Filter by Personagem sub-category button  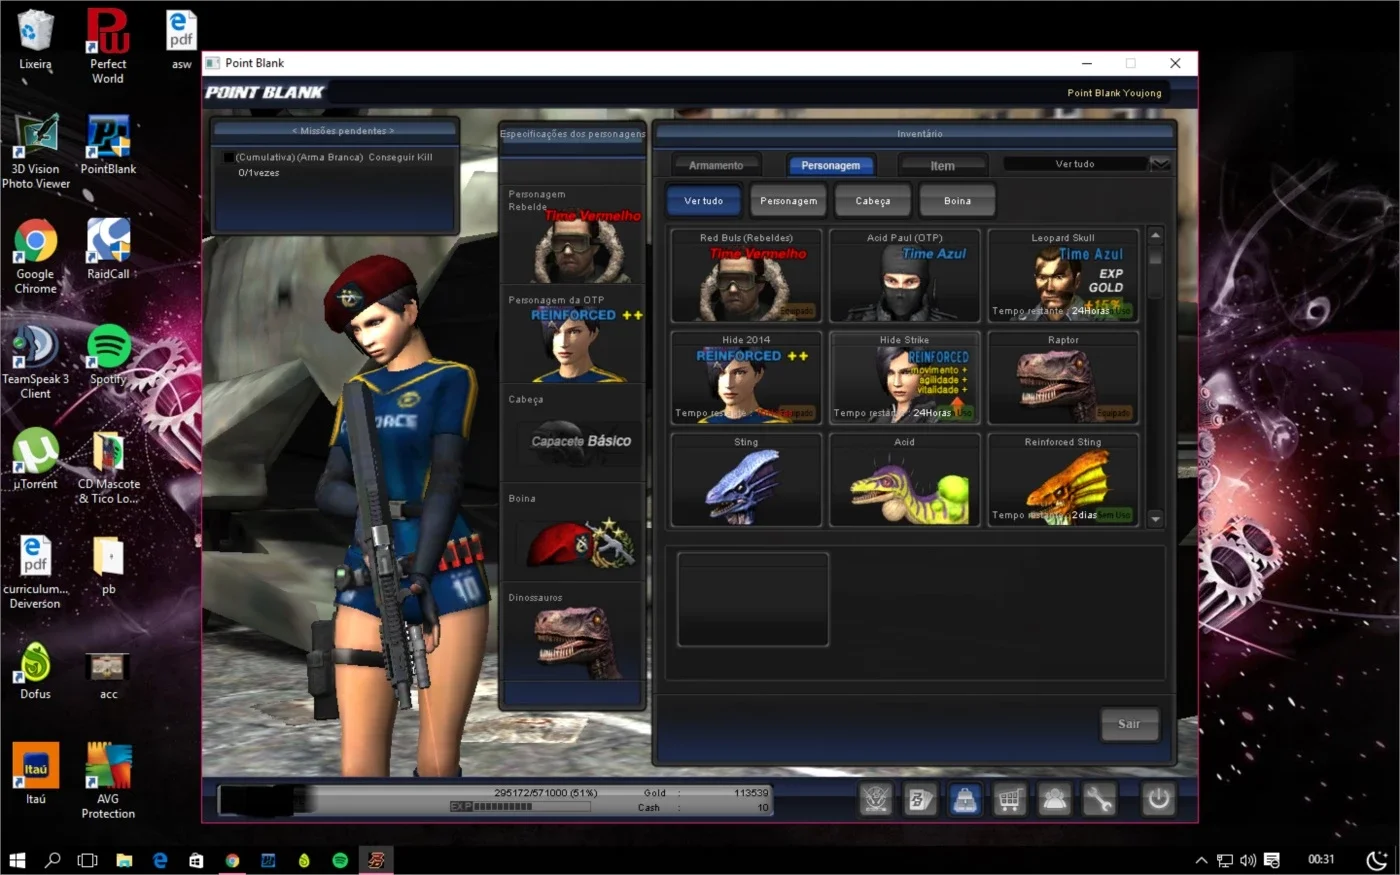[x=788, y=201]
